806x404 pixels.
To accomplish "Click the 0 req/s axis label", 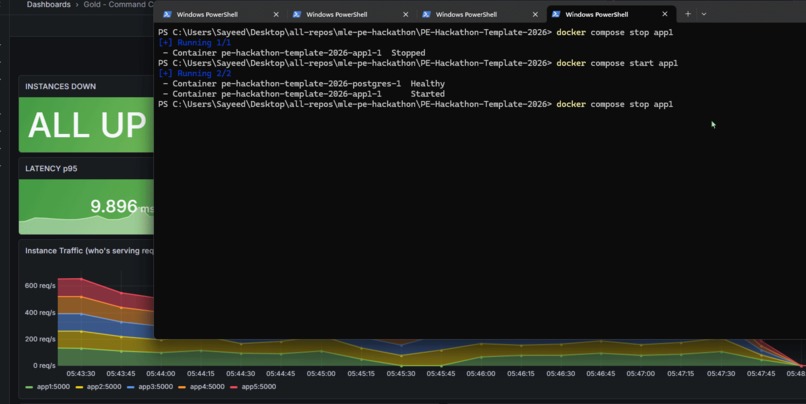I will click(x=44, y=365).
